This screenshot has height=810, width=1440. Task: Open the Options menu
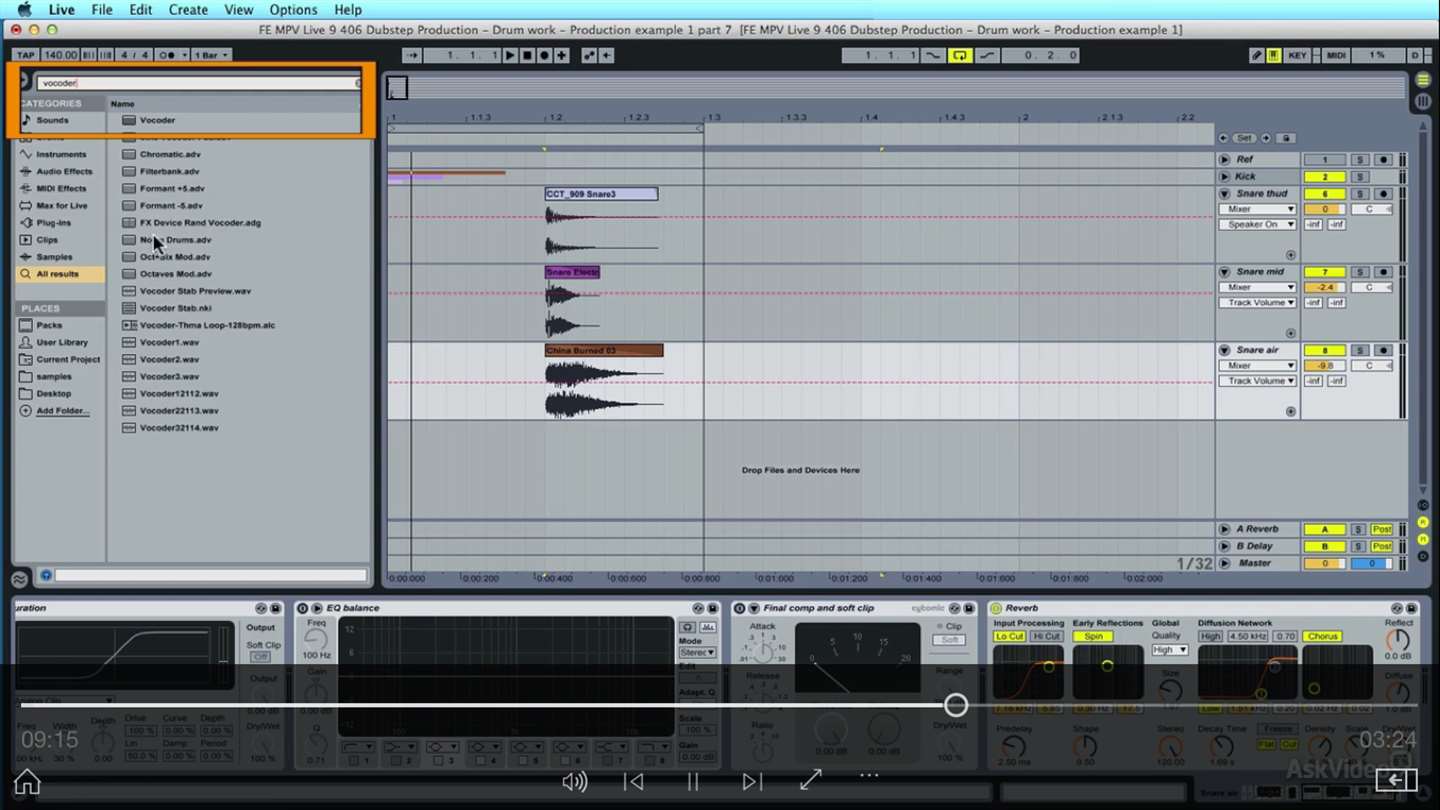pyautogui.click(x=293, y=10)
